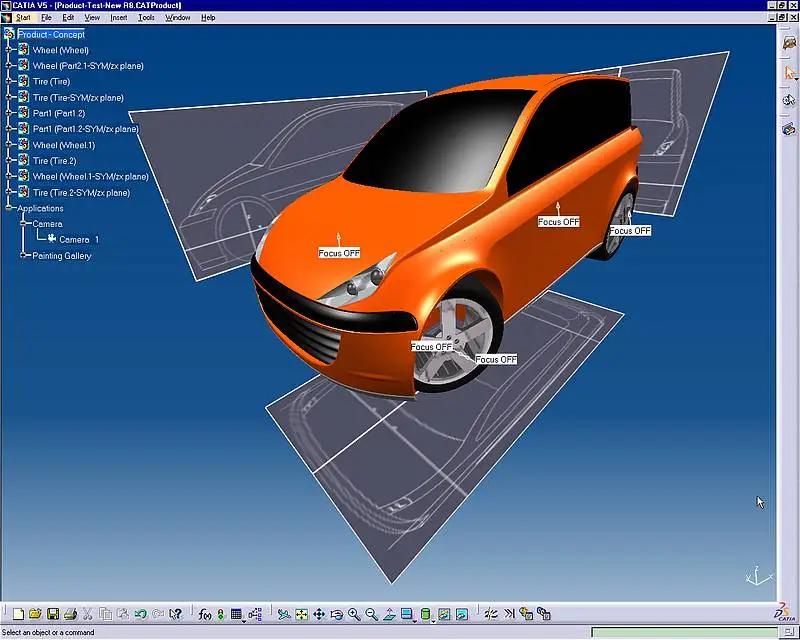Fit All In view
800x640 pixels.
(x=302, y=614)
